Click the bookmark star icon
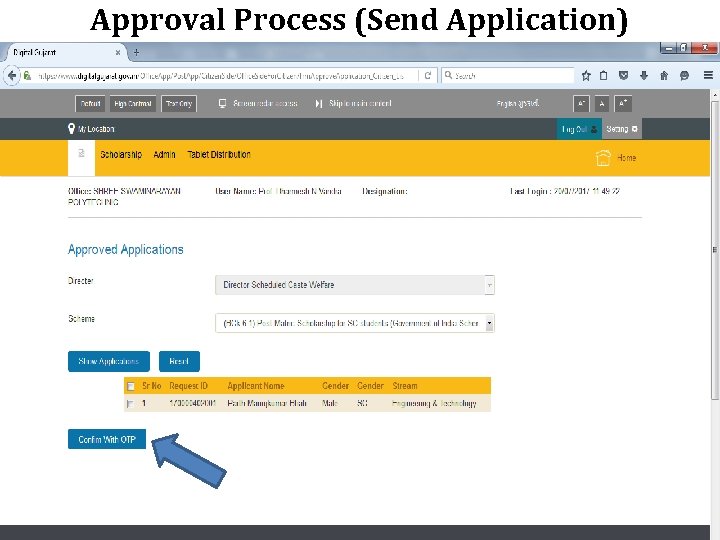Viewport: 720px width, 540px height. point(586,76)
